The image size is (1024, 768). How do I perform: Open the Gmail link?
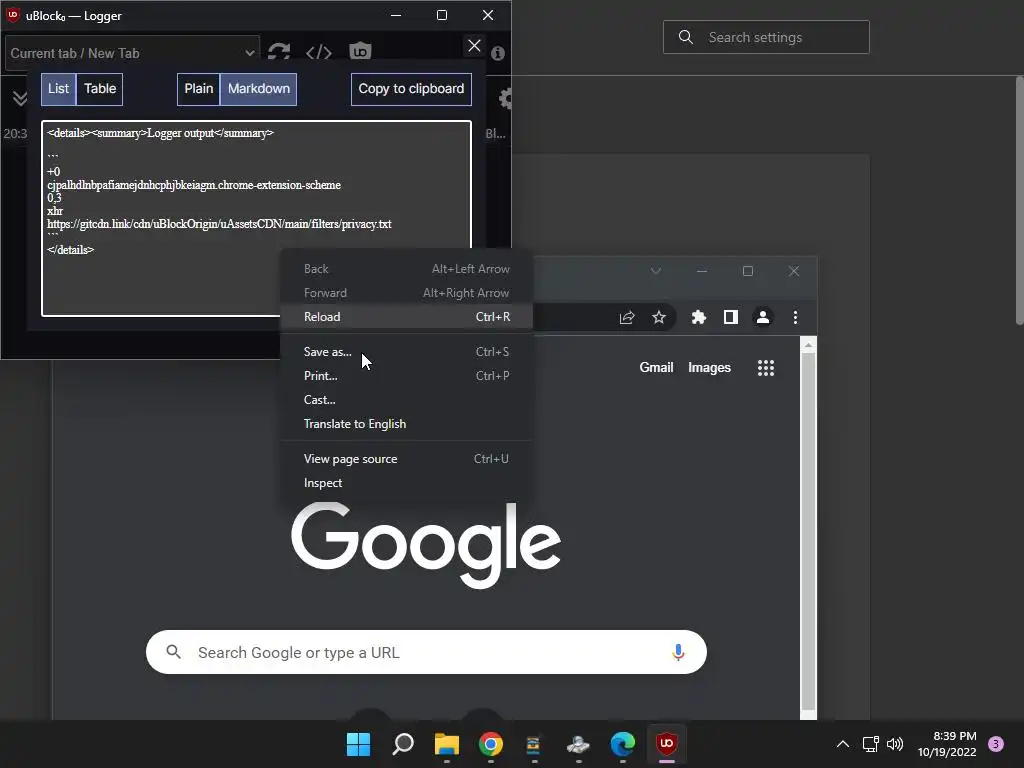click(x=656, y=368)
